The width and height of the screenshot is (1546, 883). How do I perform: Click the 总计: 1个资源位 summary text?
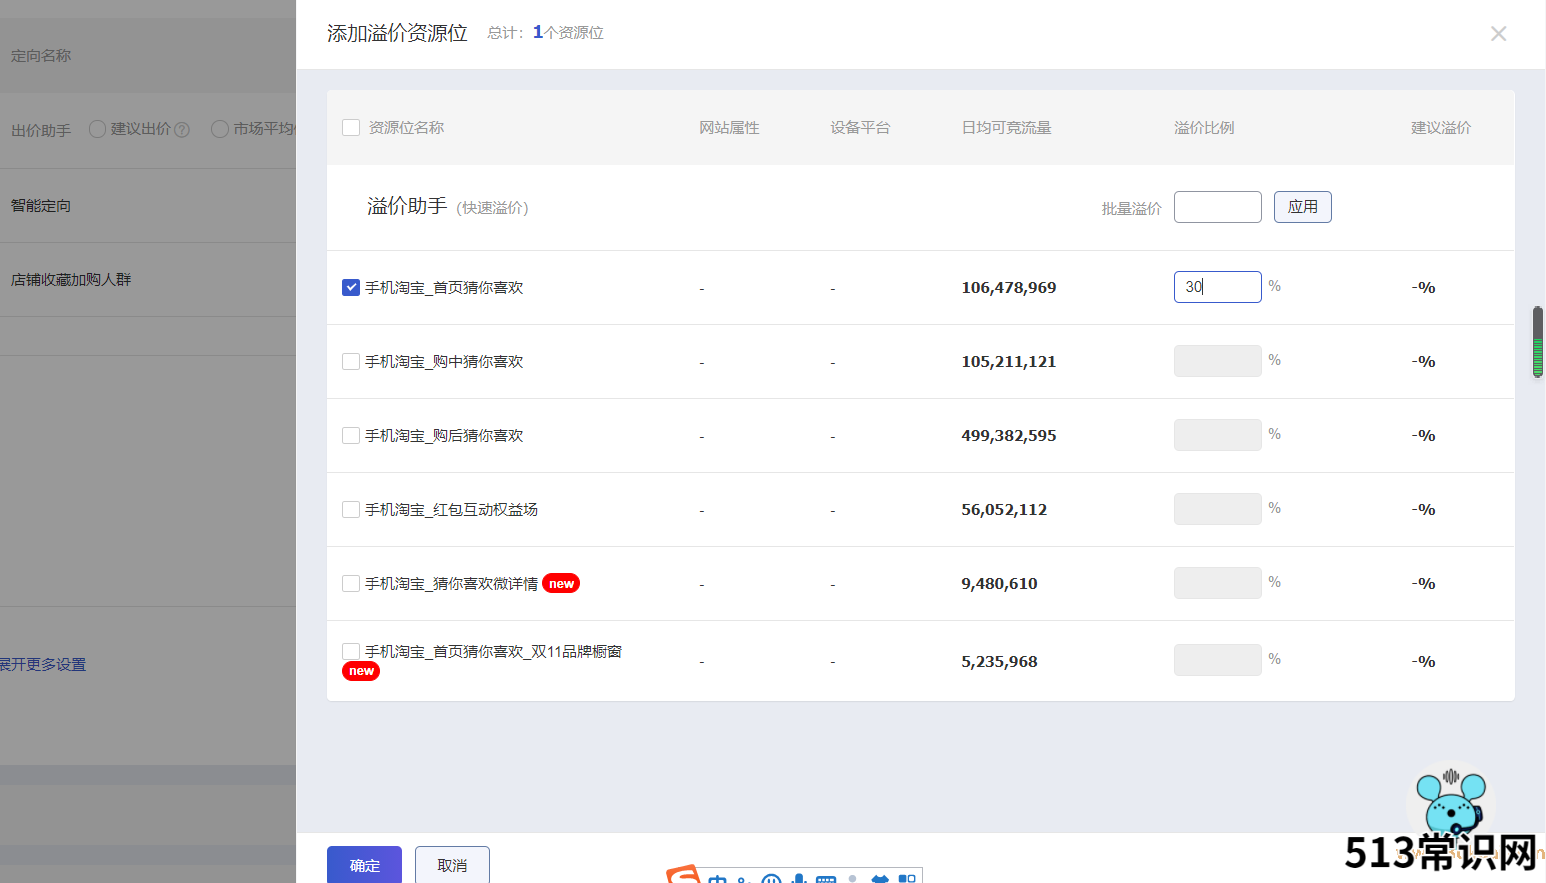[545, 33]
